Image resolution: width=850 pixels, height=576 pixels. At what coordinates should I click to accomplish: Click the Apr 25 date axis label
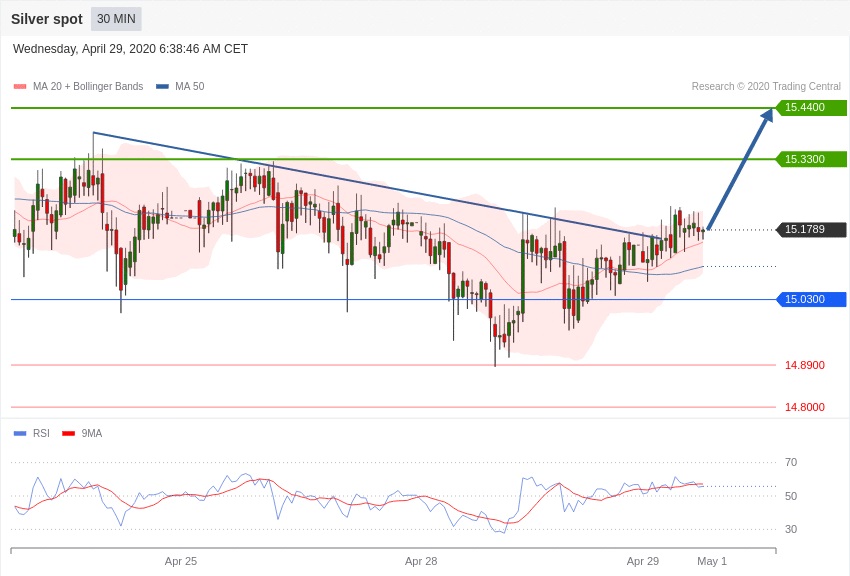[181, 561]
